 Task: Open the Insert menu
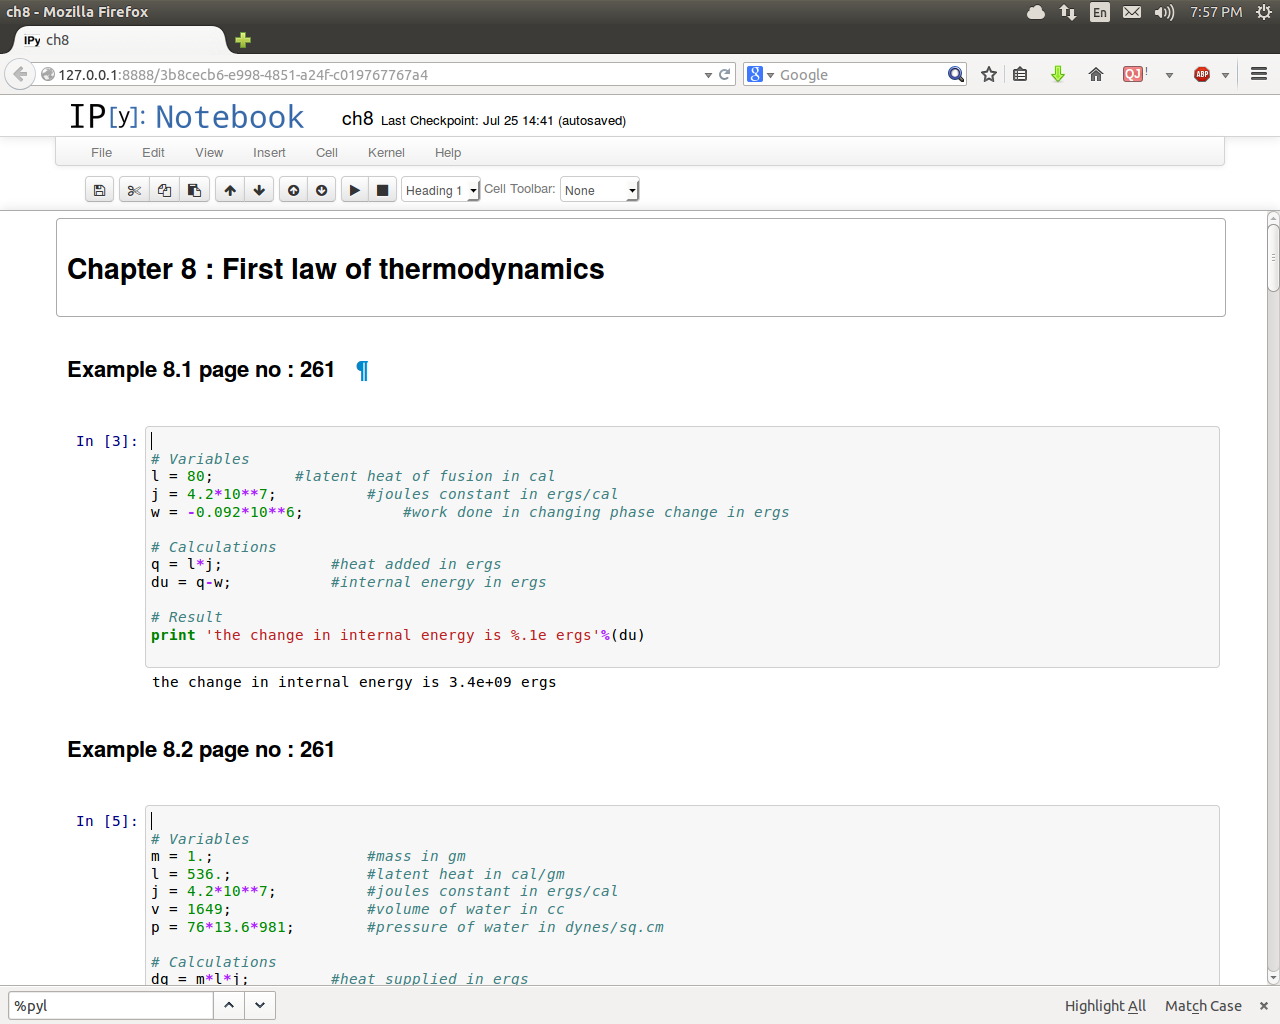(x=269, y=153)
